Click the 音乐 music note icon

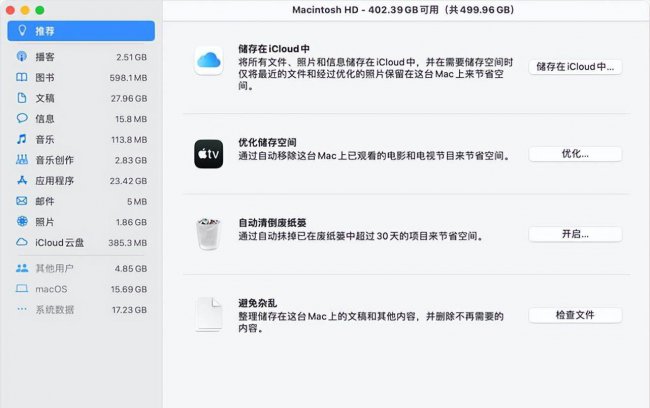click(22, 139)
